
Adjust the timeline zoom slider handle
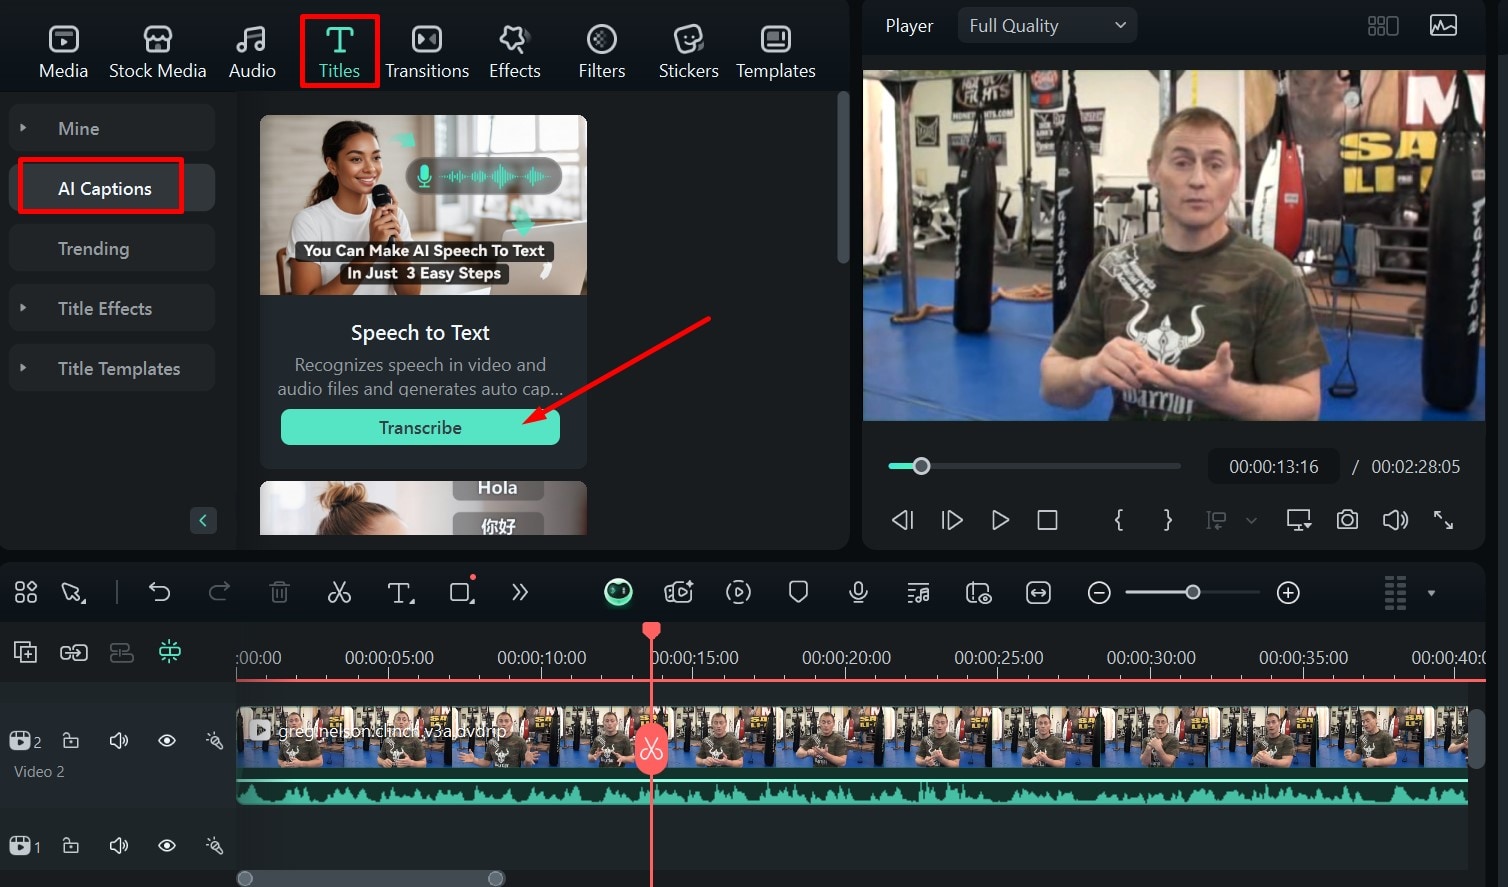click(1192, 593)
